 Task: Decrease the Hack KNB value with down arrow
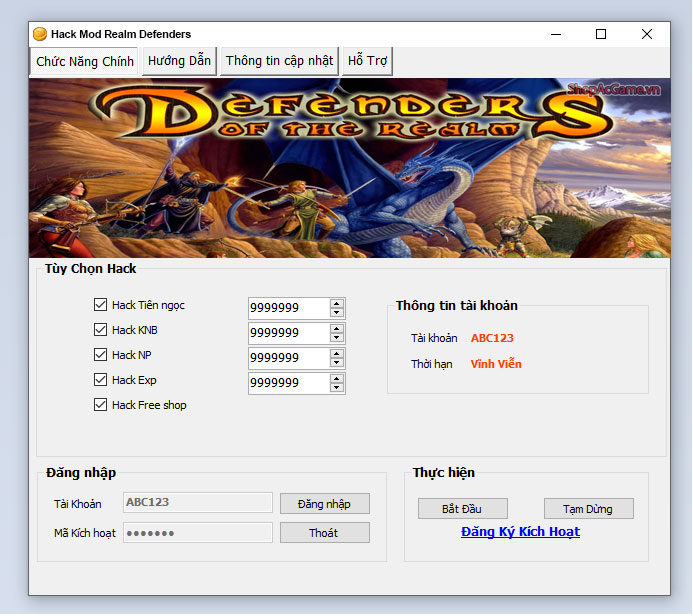pos(337,338)
